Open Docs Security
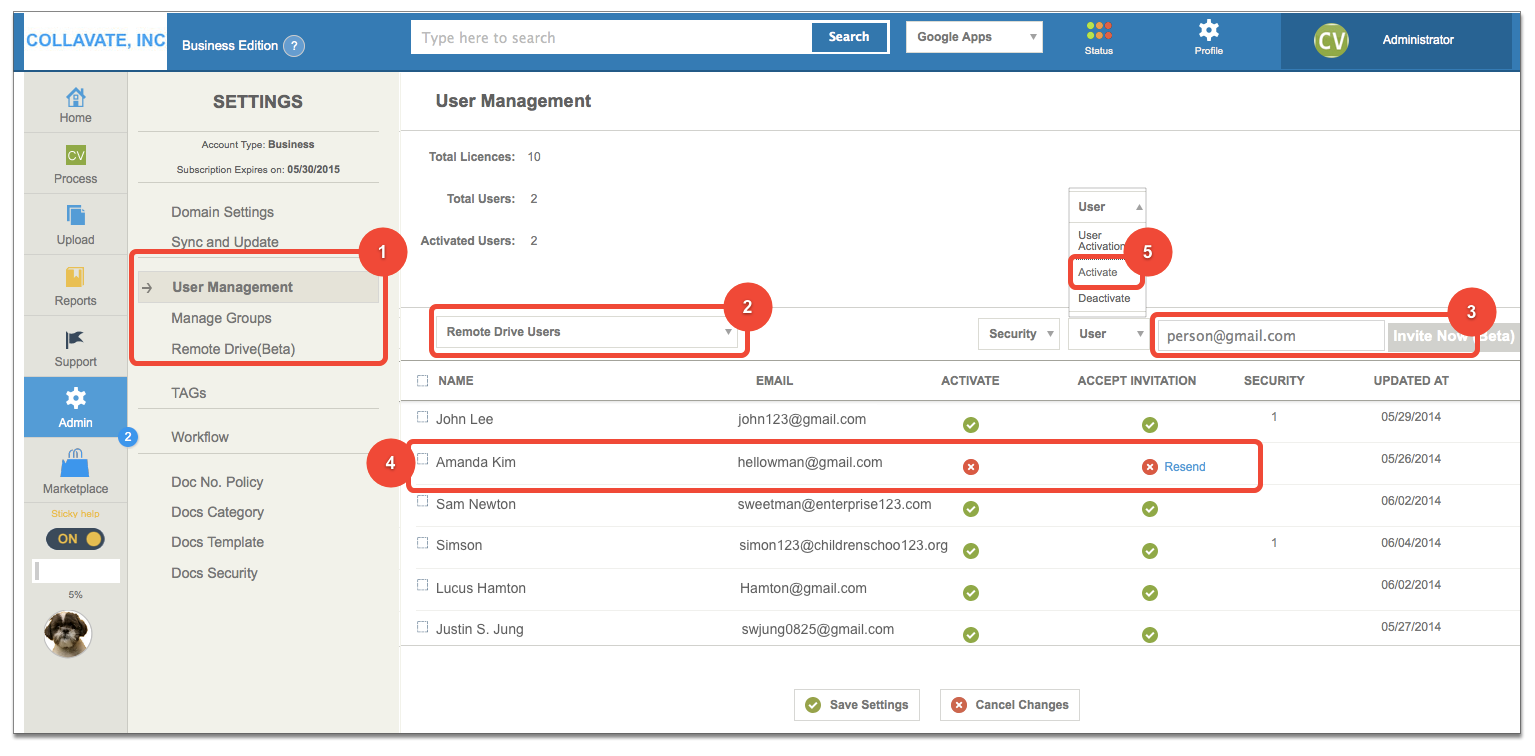This screenshot has width=1535, height=756. (214, 573)
